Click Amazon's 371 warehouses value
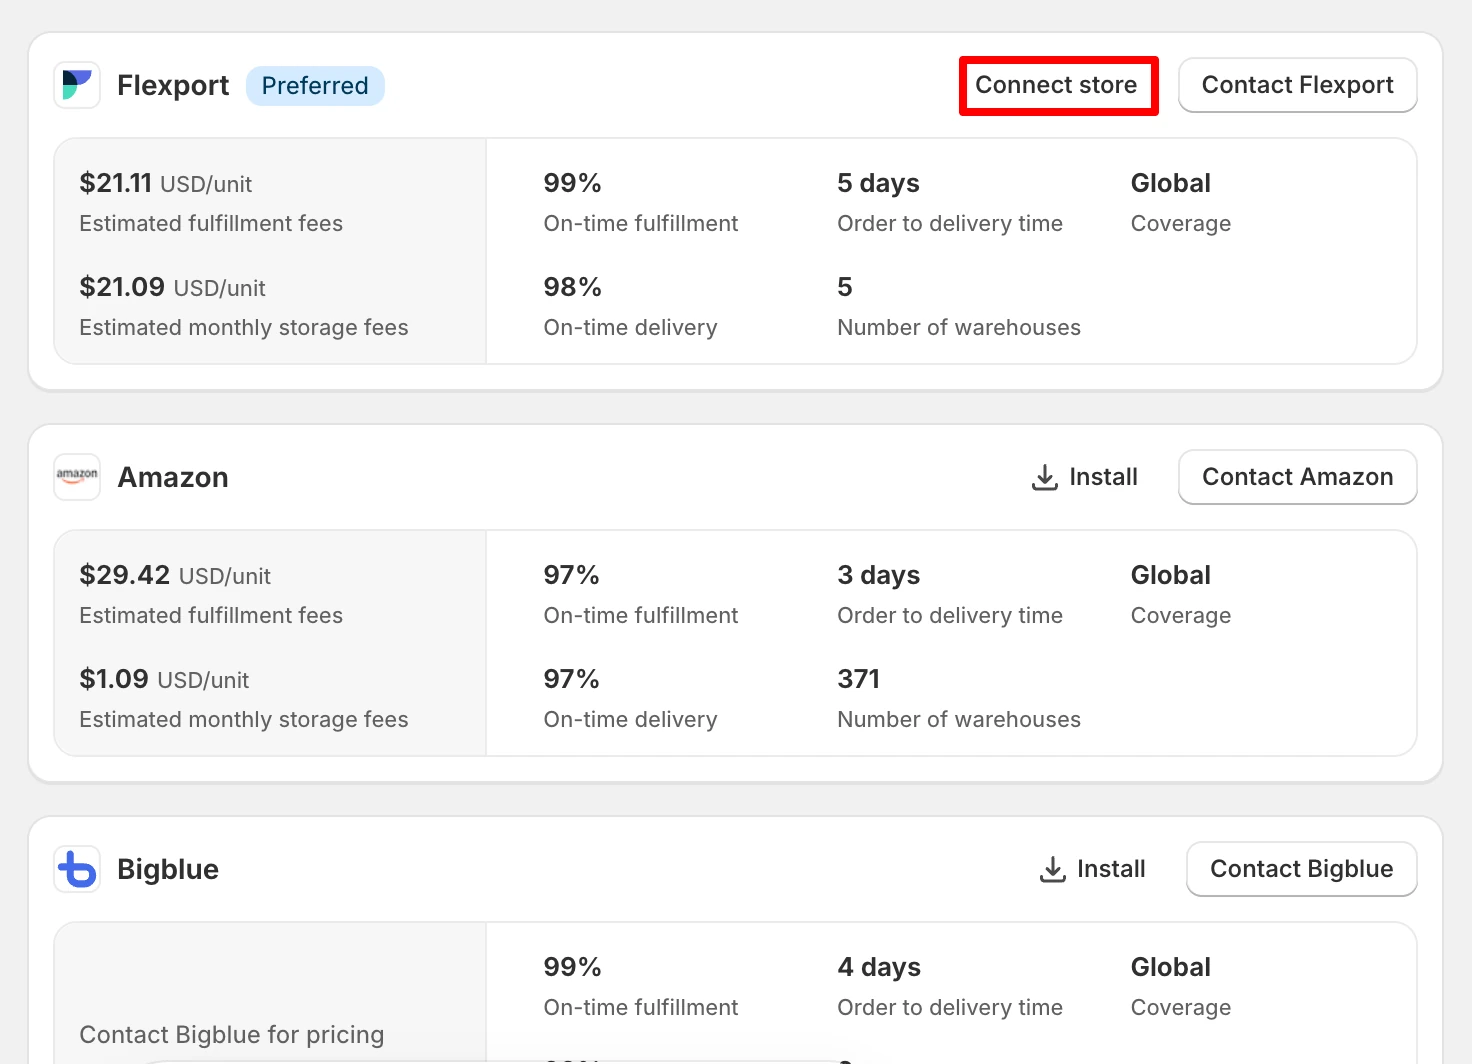This screenshot has height=1064, width=1472. [x=858, y=679]
